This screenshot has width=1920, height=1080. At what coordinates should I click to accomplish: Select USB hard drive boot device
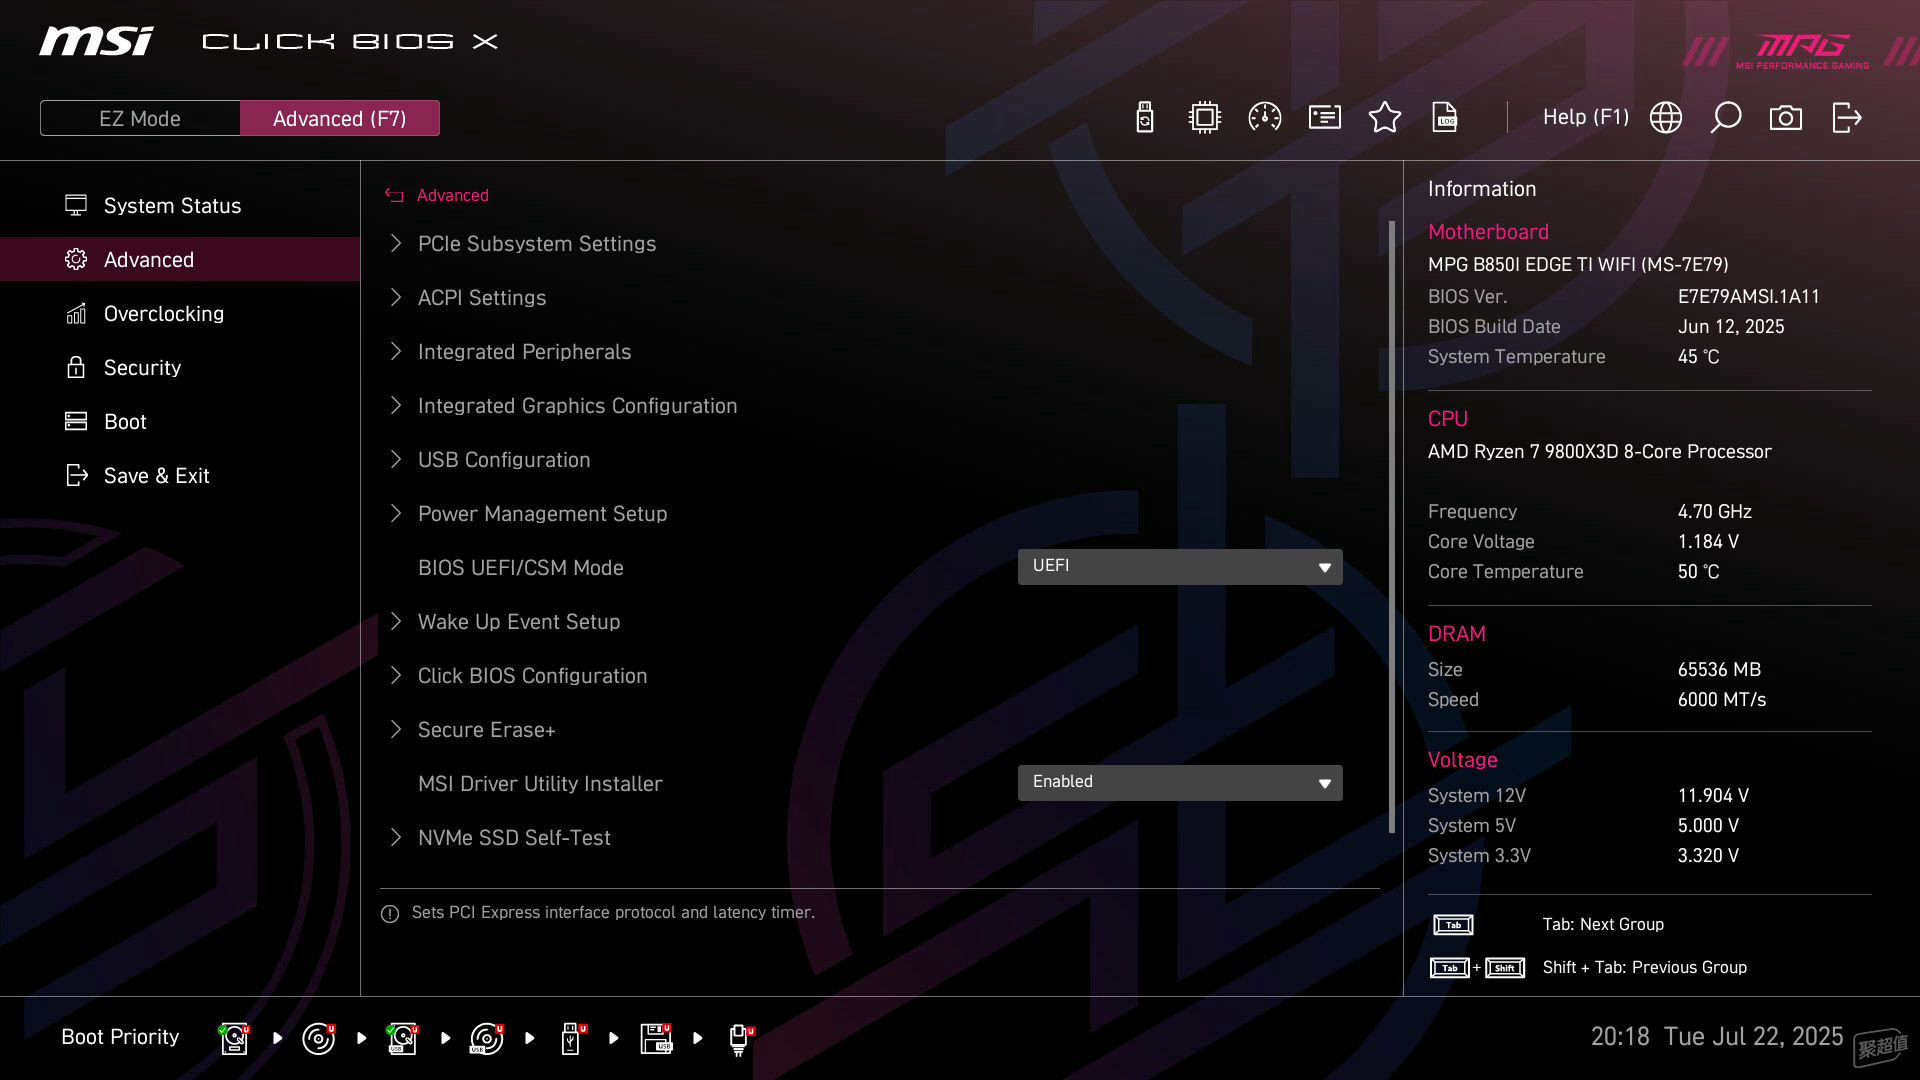pyautogui.click(x=403, y=1038)
